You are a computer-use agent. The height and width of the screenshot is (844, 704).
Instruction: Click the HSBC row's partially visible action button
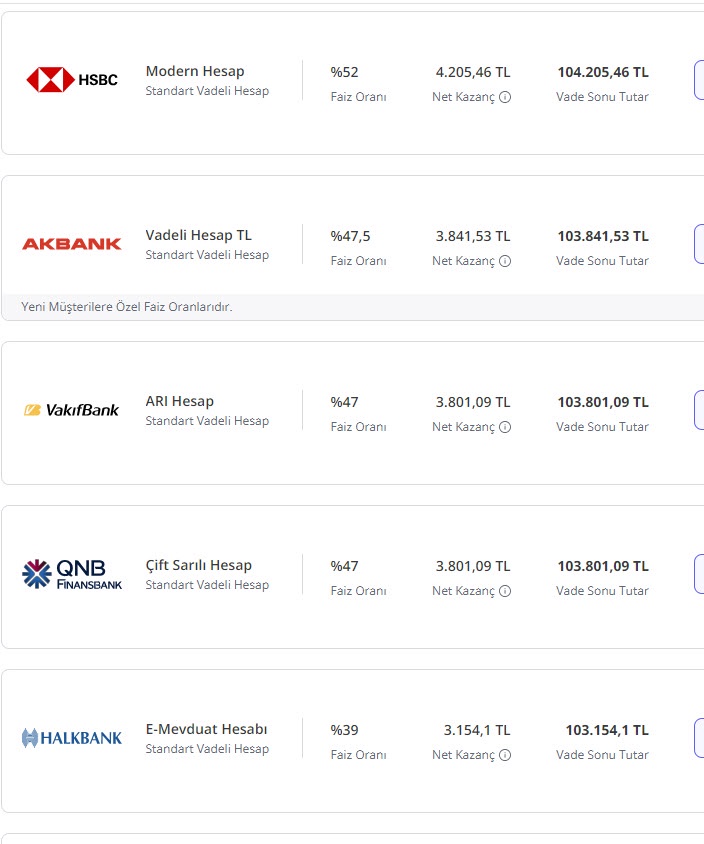point(698,80)
